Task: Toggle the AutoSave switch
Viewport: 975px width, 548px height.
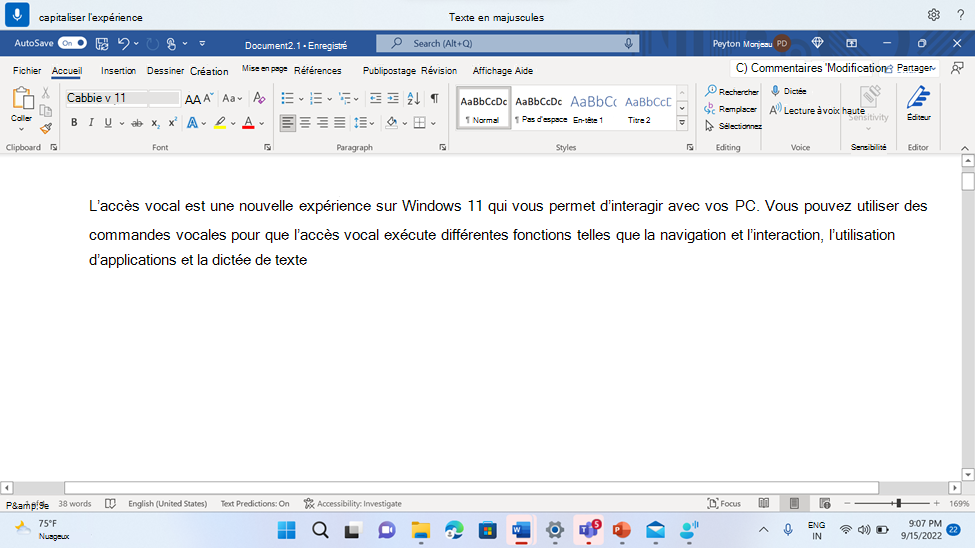Action: tap(72, 43)
